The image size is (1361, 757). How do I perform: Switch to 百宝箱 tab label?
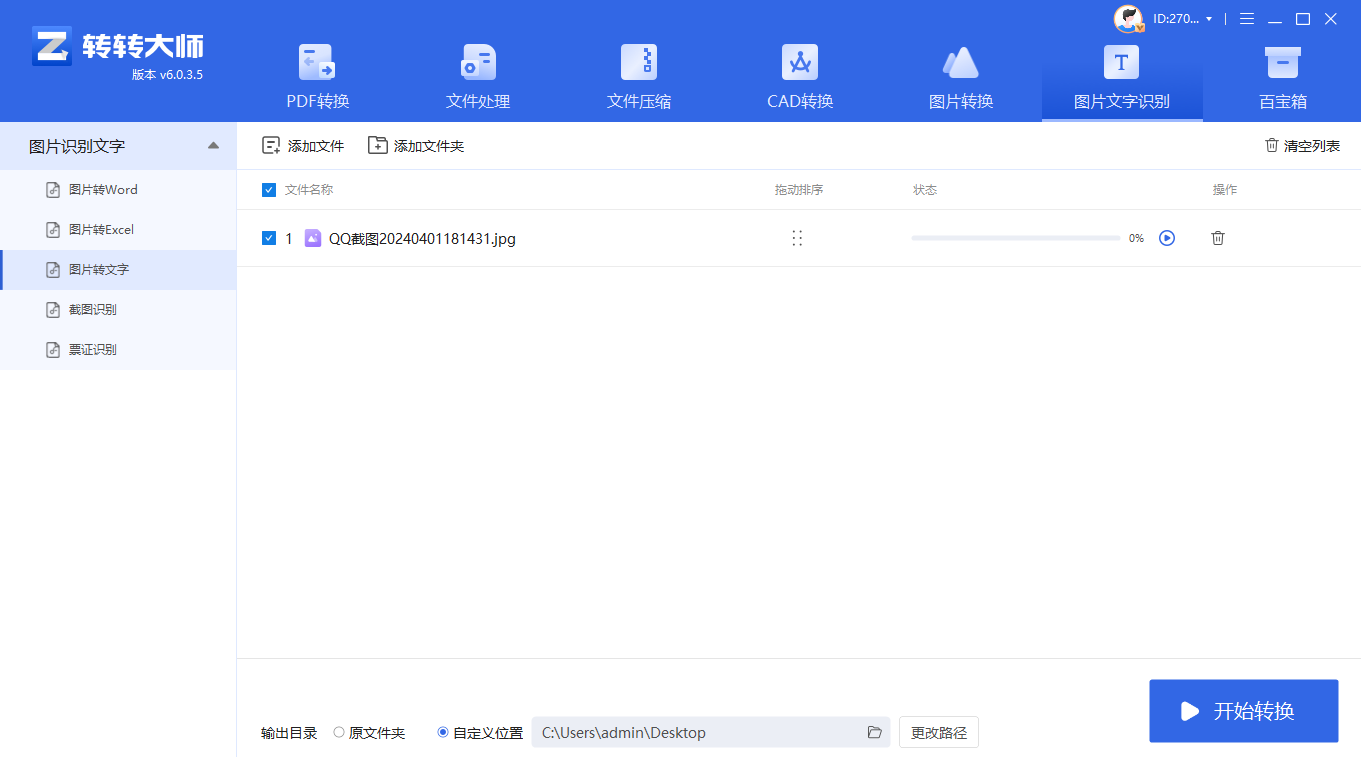click(x=1283, y=101)
